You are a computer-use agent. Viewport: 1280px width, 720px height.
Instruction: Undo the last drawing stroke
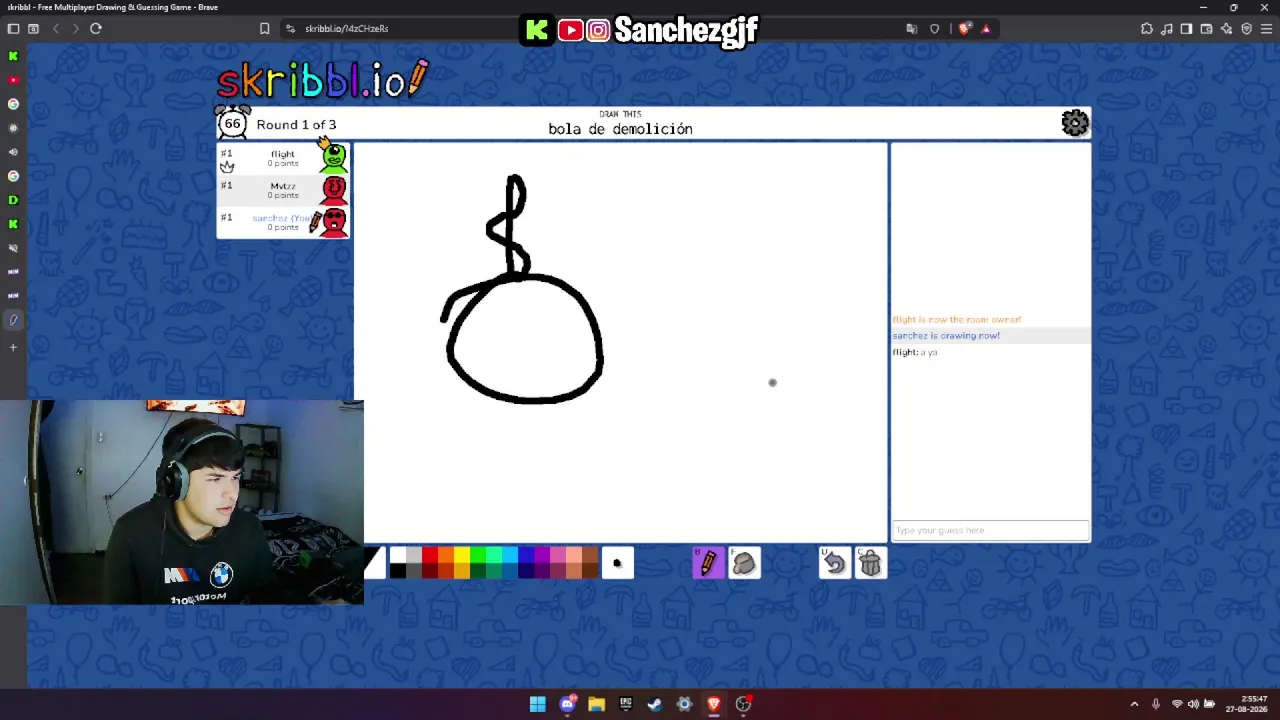pos(834,564)
